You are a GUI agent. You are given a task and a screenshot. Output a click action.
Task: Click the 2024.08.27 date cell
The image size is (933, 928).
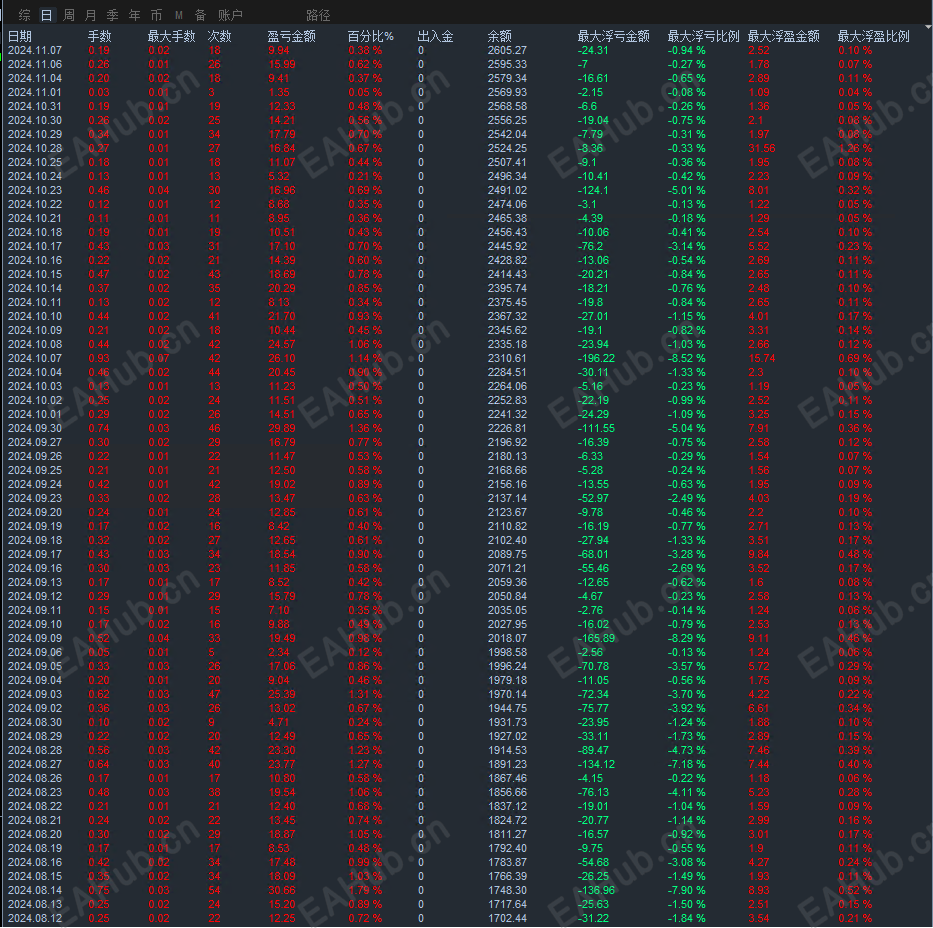pos(35,764)
